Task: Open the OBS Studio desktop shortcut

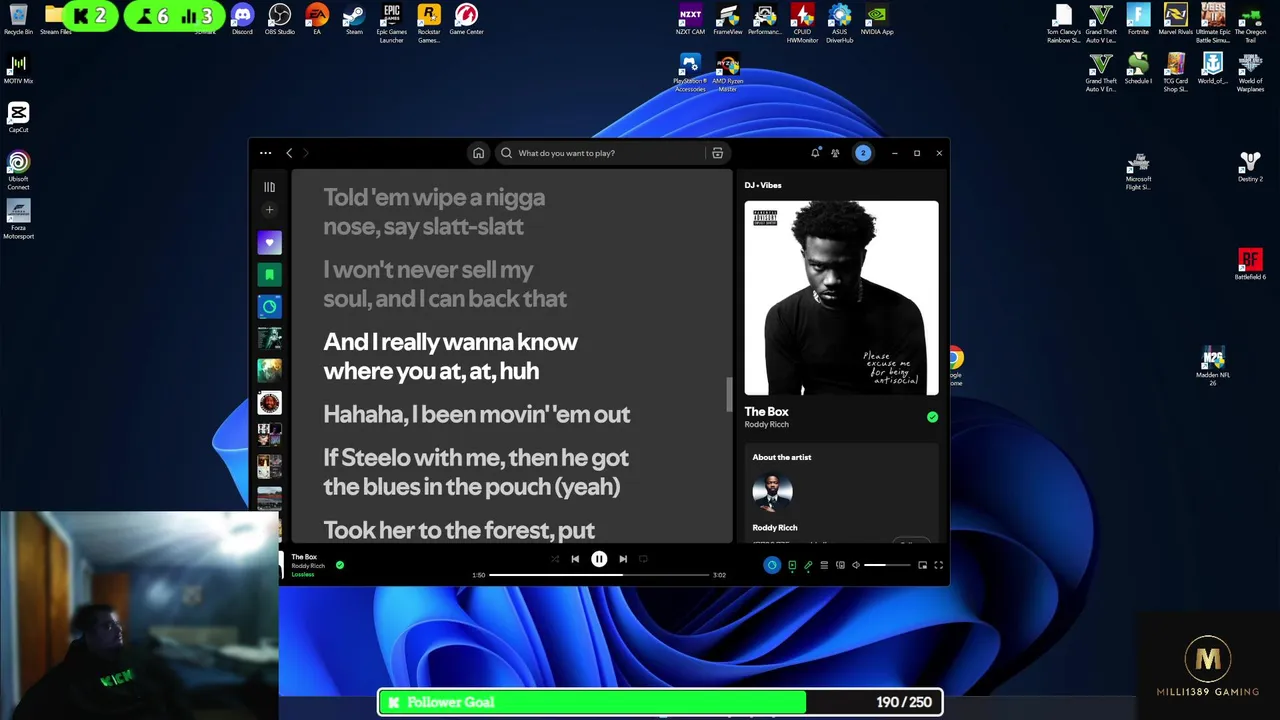Action: point(280,19)
